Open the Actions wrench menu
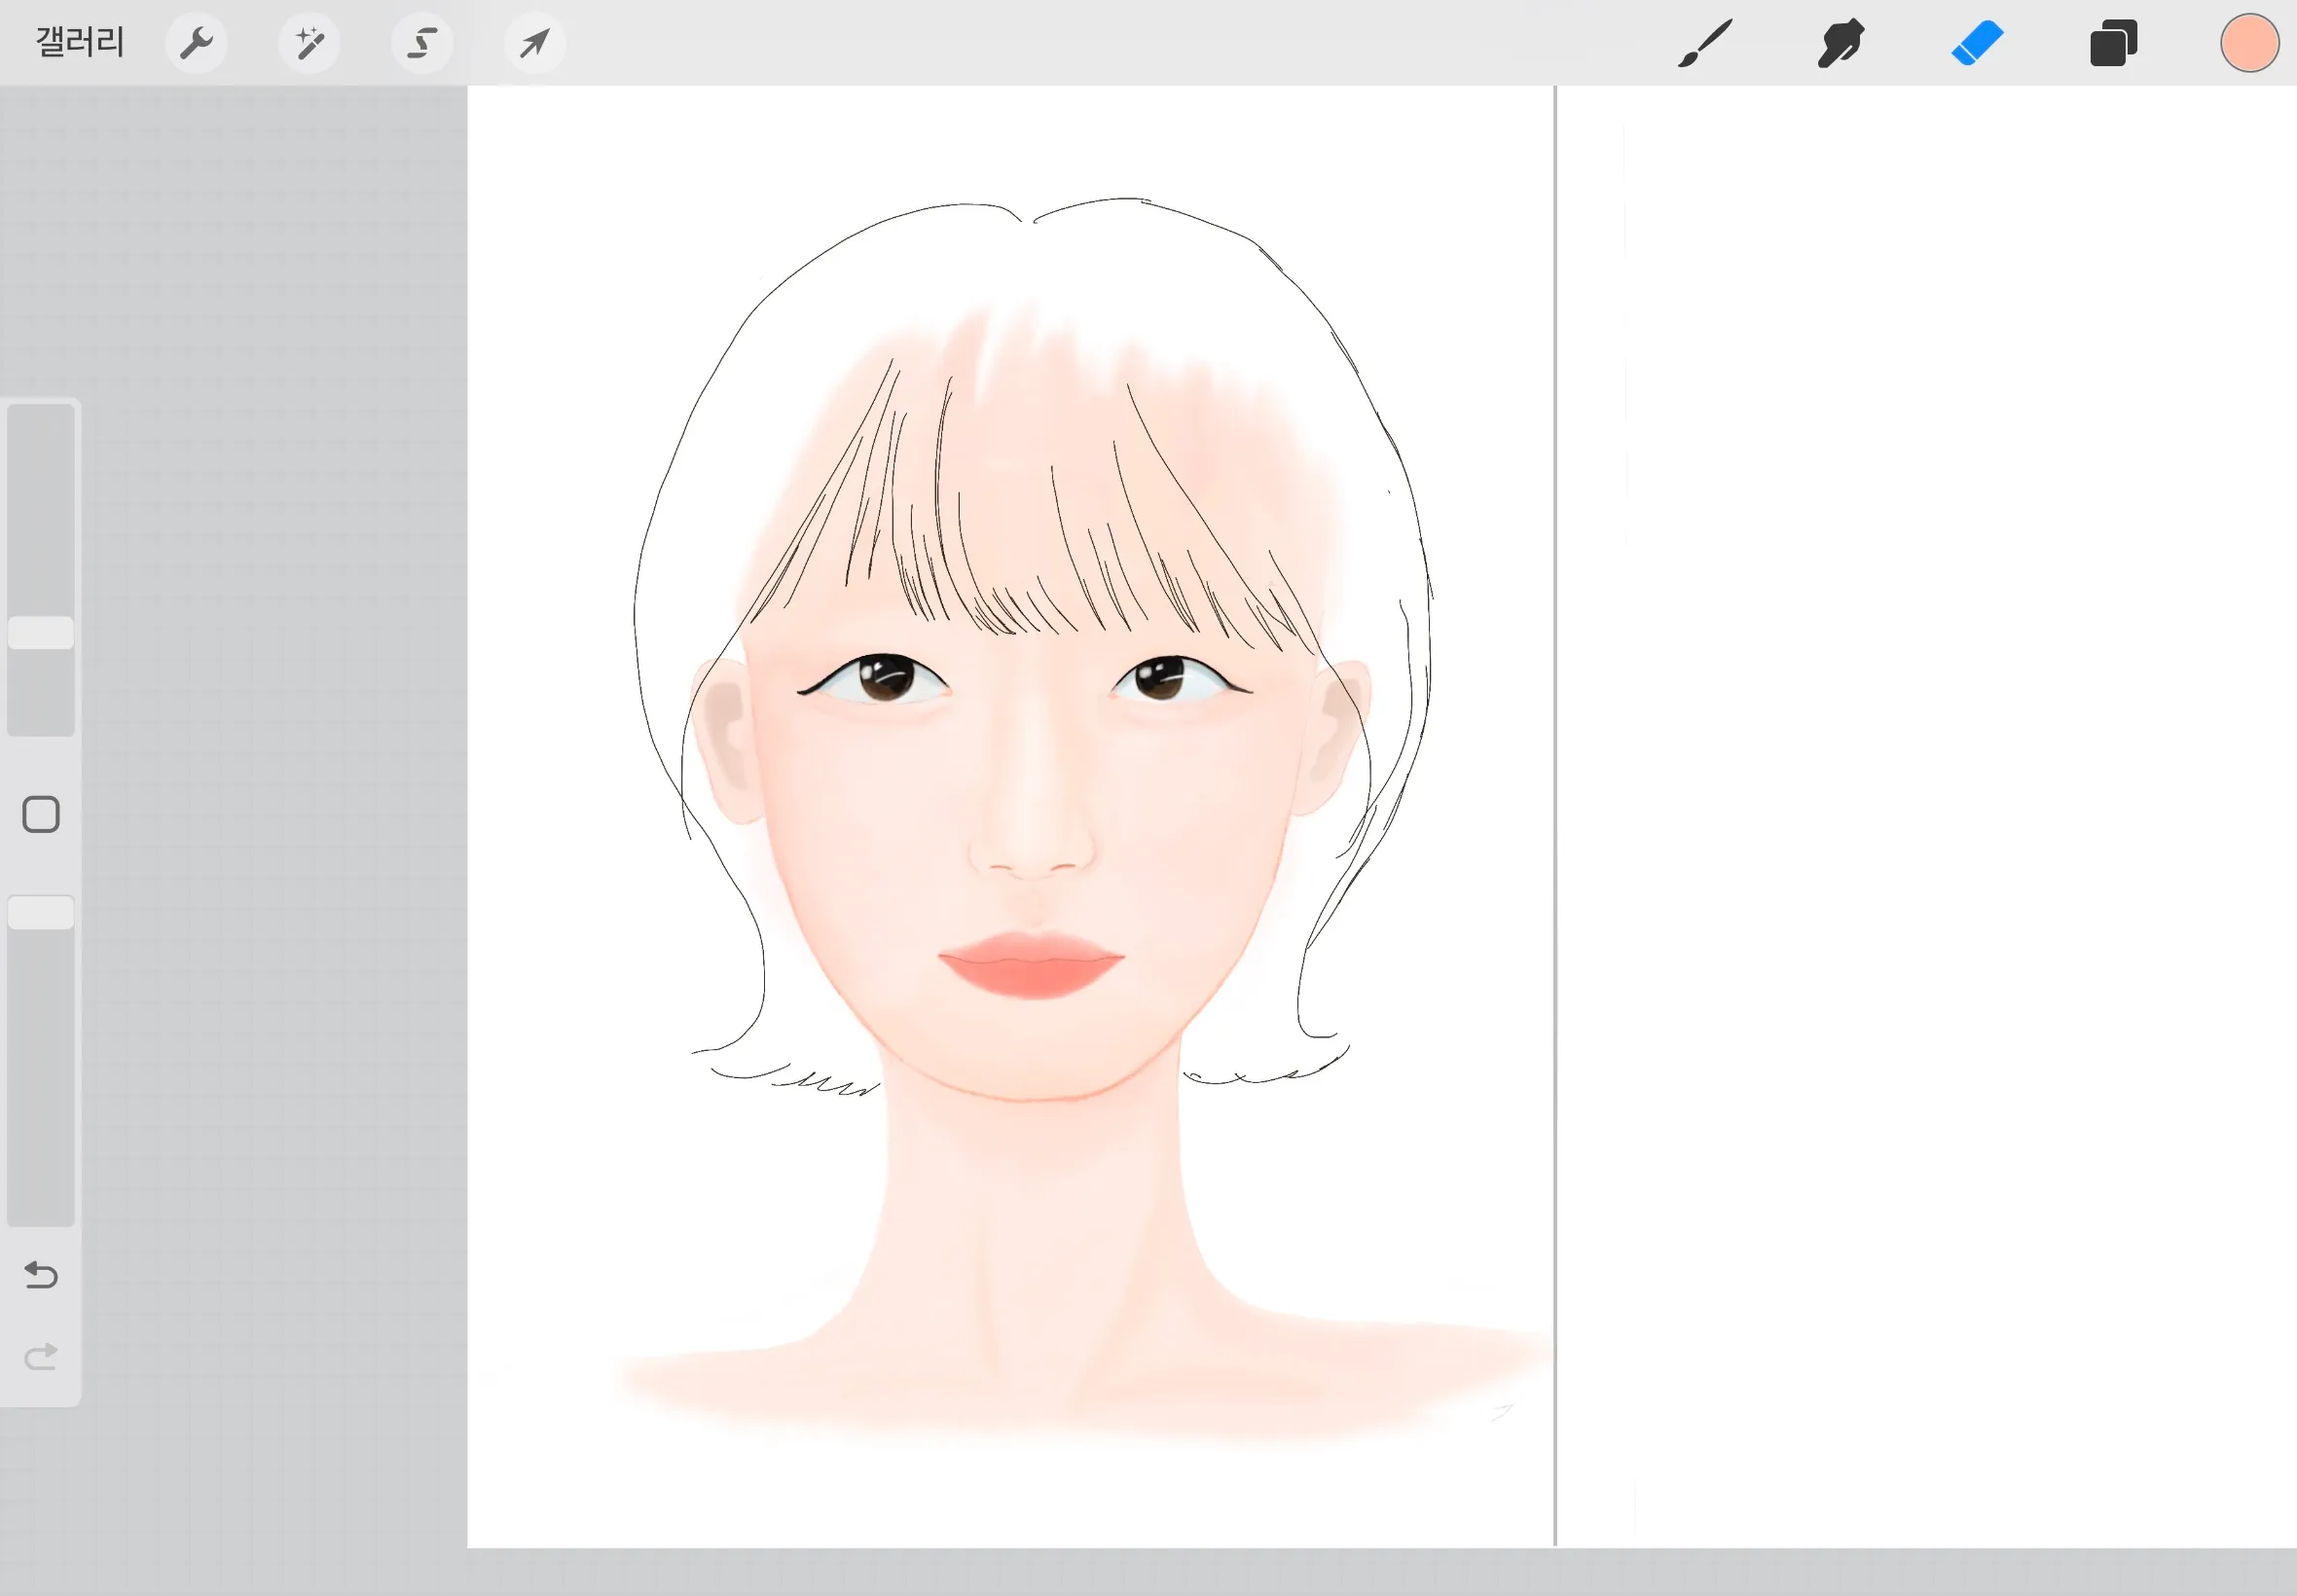The image size is (2297, 1596). (196, 43)
